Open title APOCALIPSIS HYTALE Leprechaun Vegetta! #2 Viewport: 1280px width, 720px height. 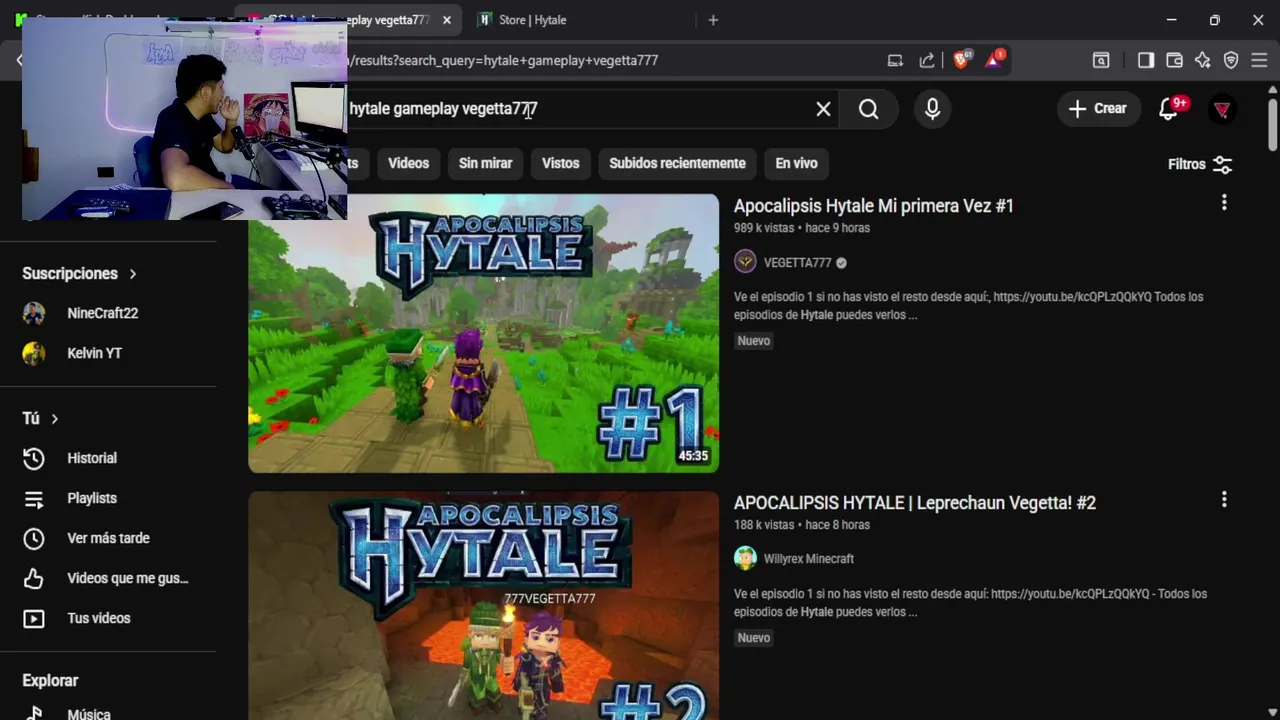[x=915, y=503]
